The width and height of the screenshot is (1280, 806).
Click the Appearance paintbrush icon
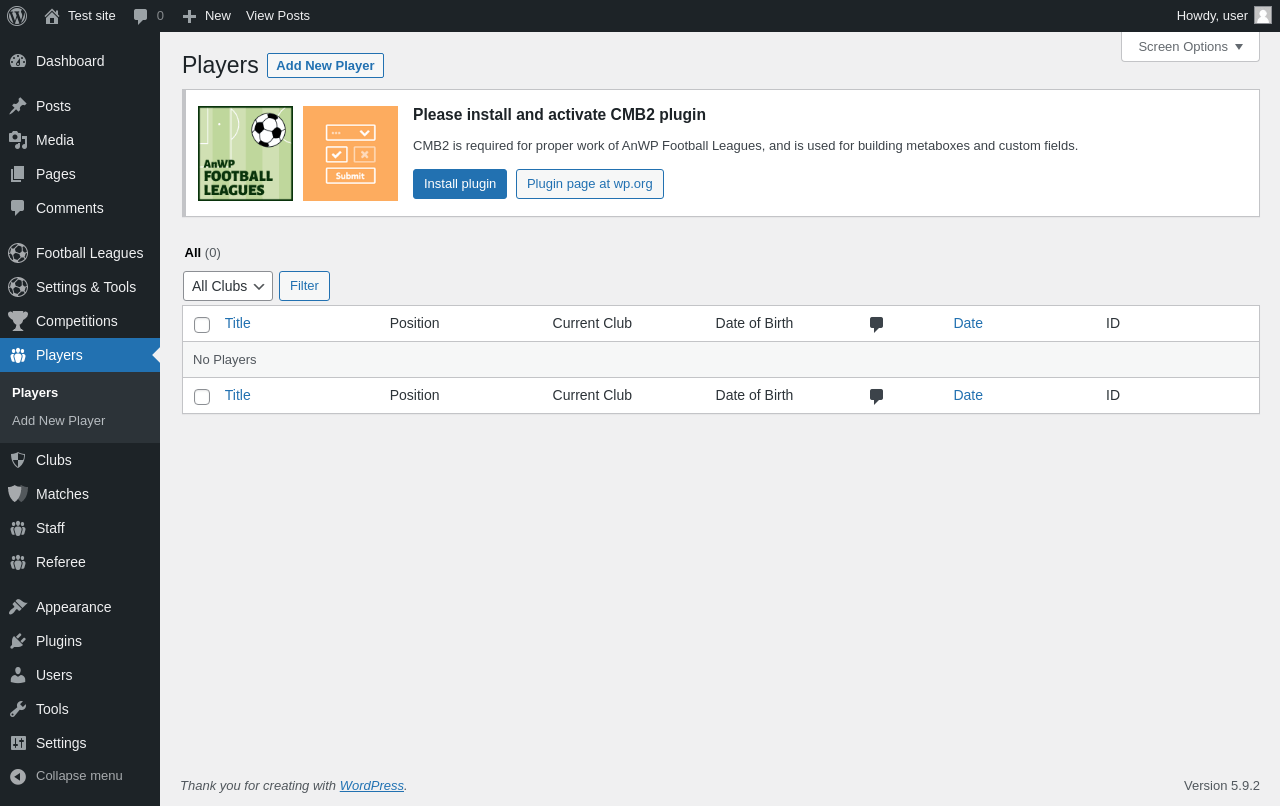tap(18, 607)
